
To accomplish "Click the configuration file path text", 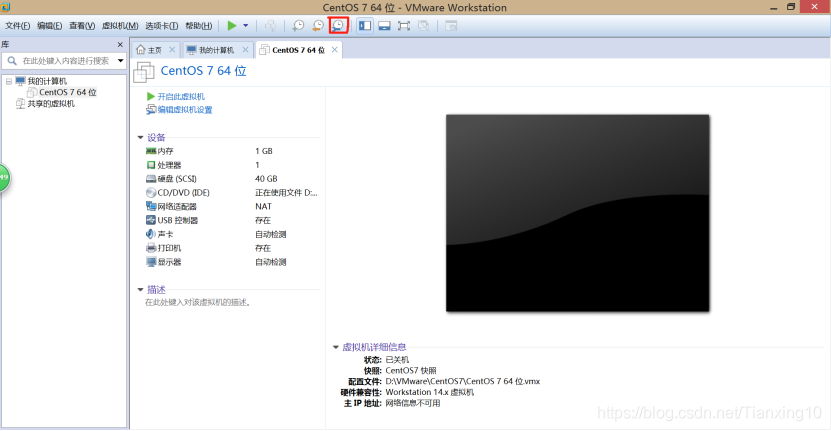I will pyautogui.click(x=463, y=381).
